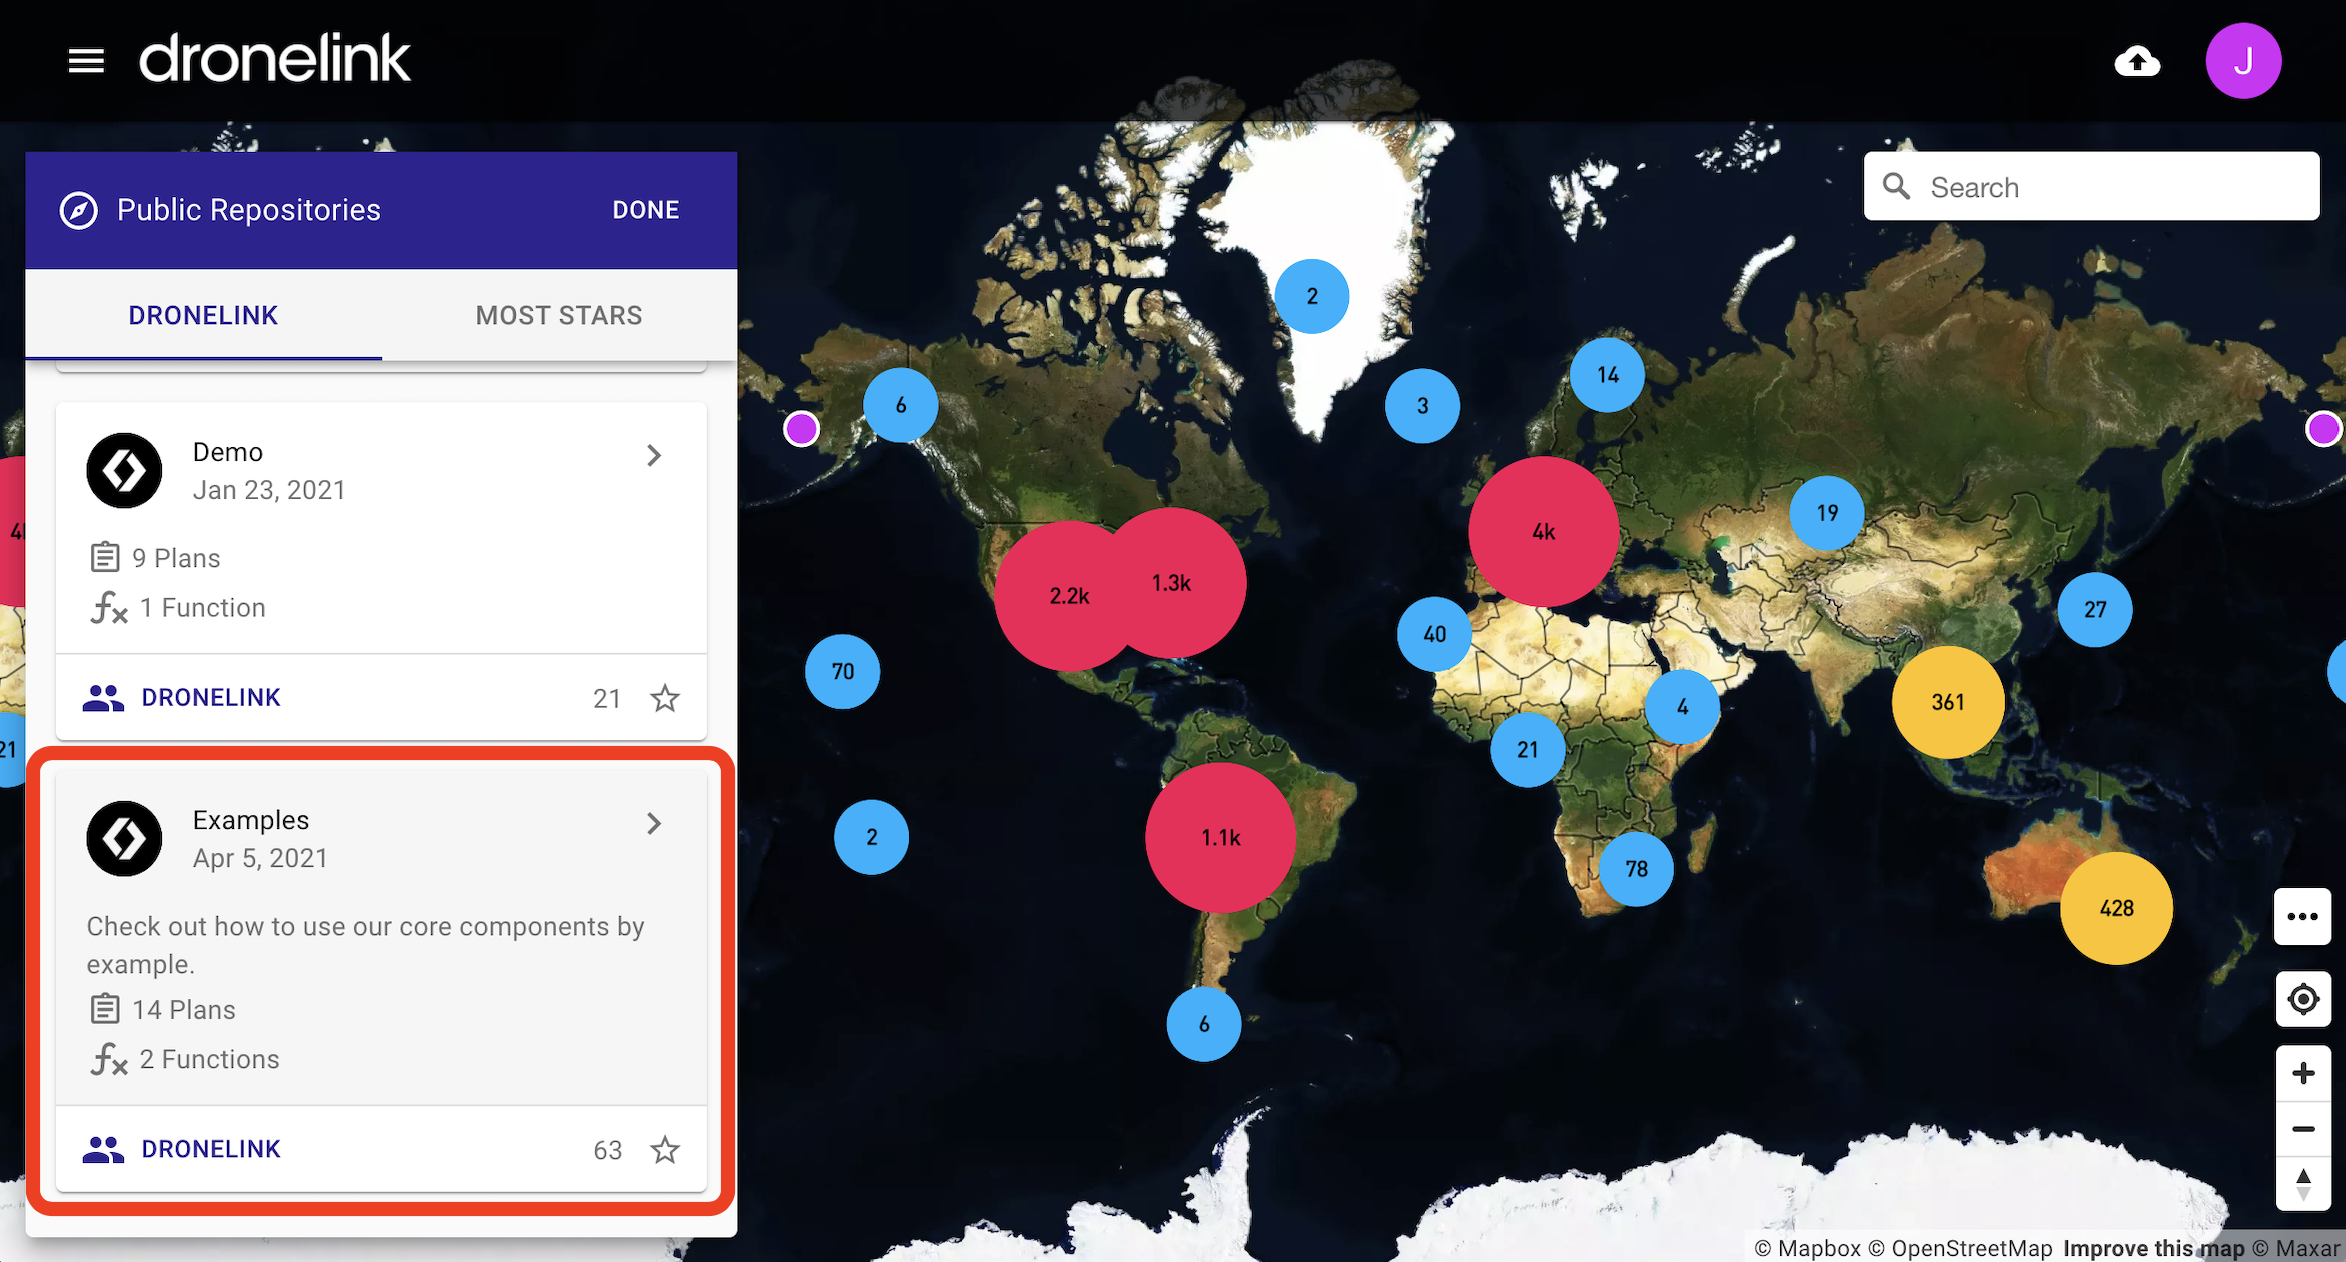Click the 1.3k map cluster
This screenshot has height=1262, width=2346.
(x=1172, y=583)
